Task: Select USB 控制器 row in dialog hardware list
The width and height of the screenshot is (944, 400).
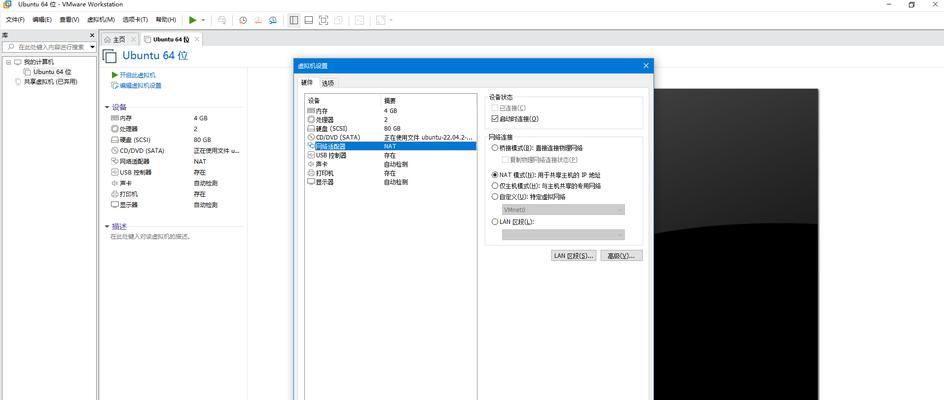Action: point(391,155)
